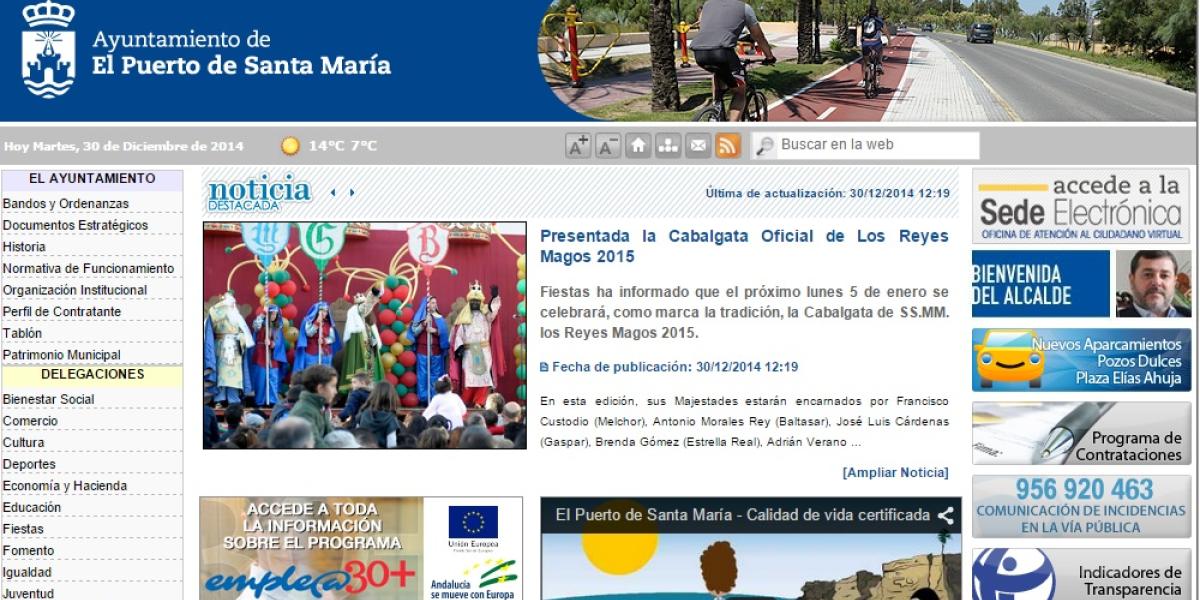Decrease the font size with A- icon
Screen dimensions: 1200x600
tap(608, 145)
